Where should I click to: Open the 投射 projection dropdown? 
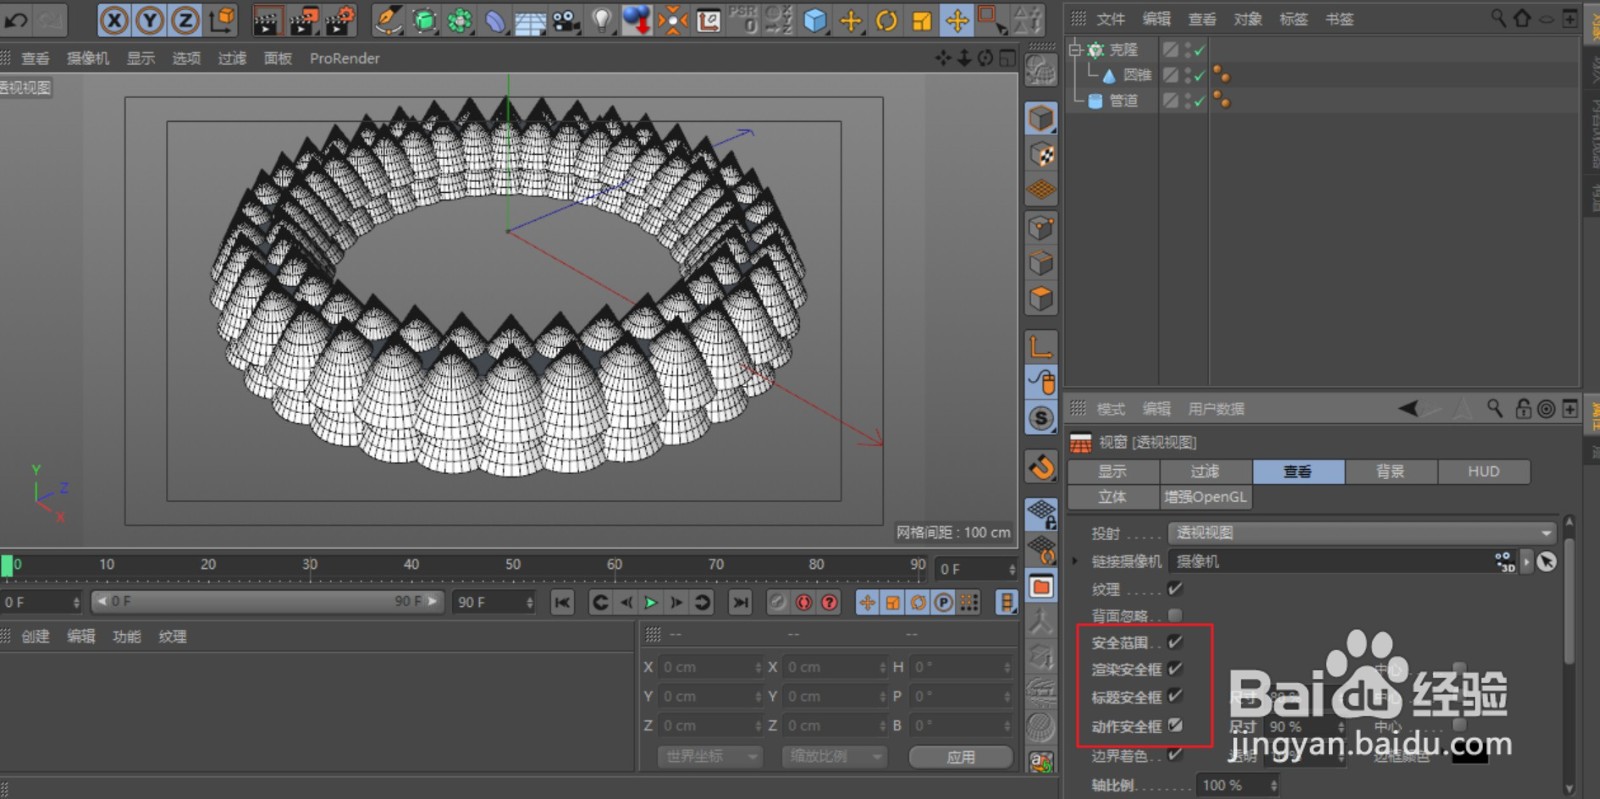(1362, 533)
